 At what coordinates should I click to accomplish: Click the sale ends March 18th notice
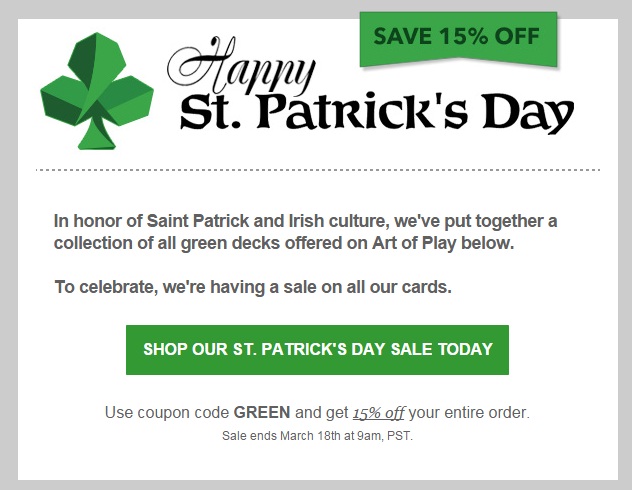coord(317,436)
